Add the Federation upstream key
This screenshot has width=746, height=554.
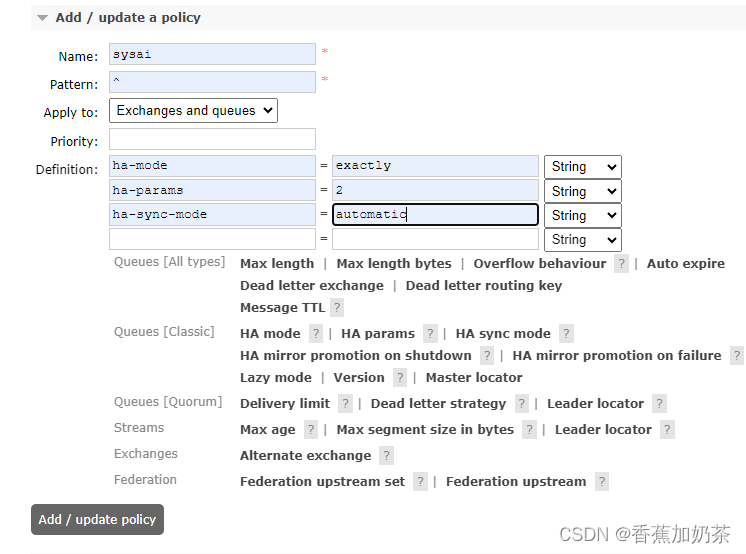click(x=516, y=482)
